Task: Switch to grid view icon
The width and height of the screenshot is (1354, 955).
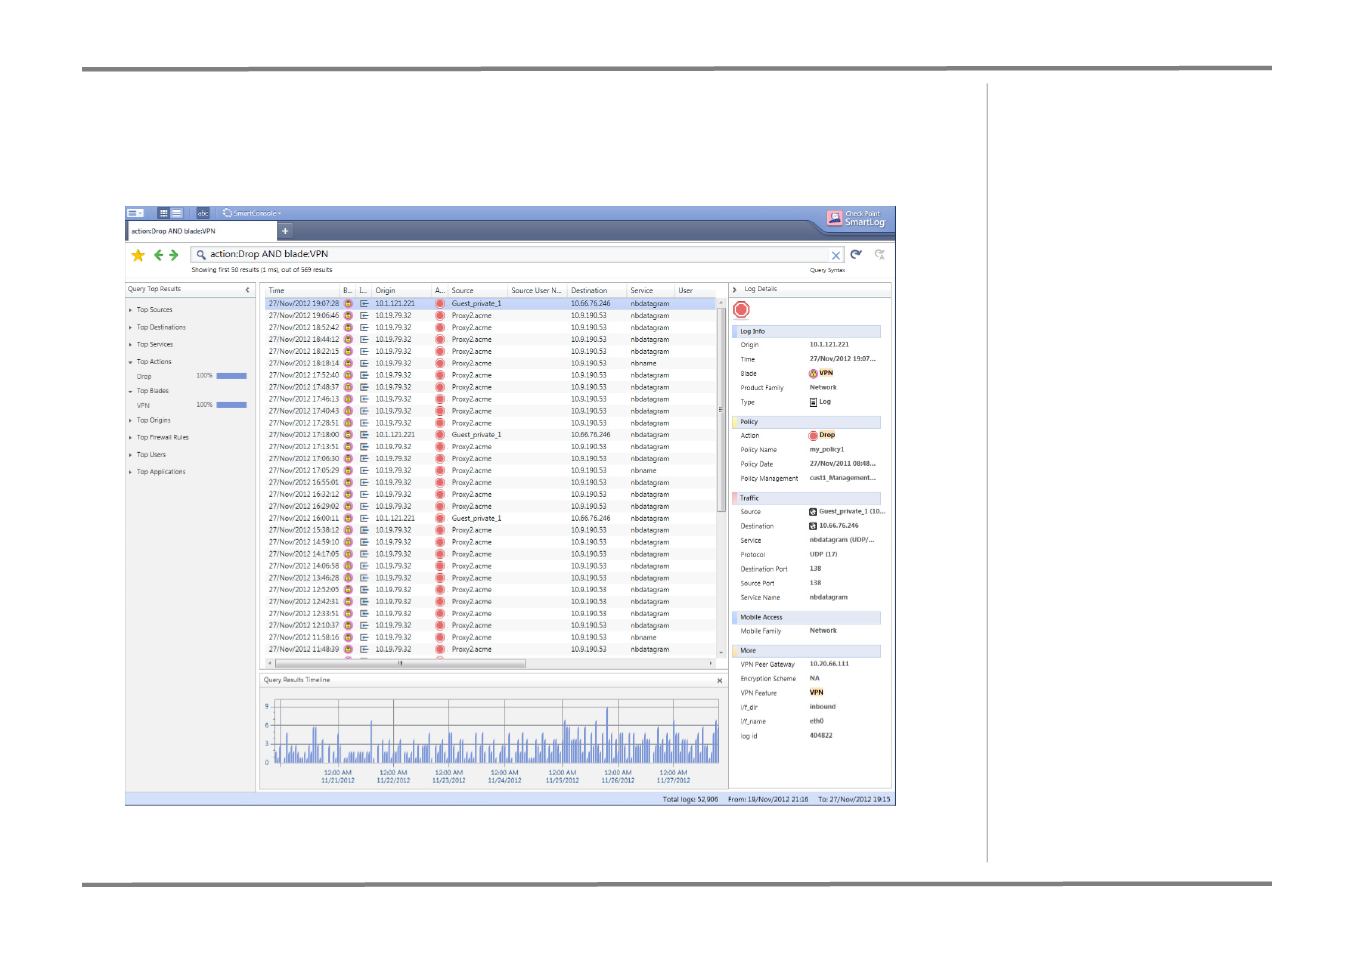Action: 164,213
